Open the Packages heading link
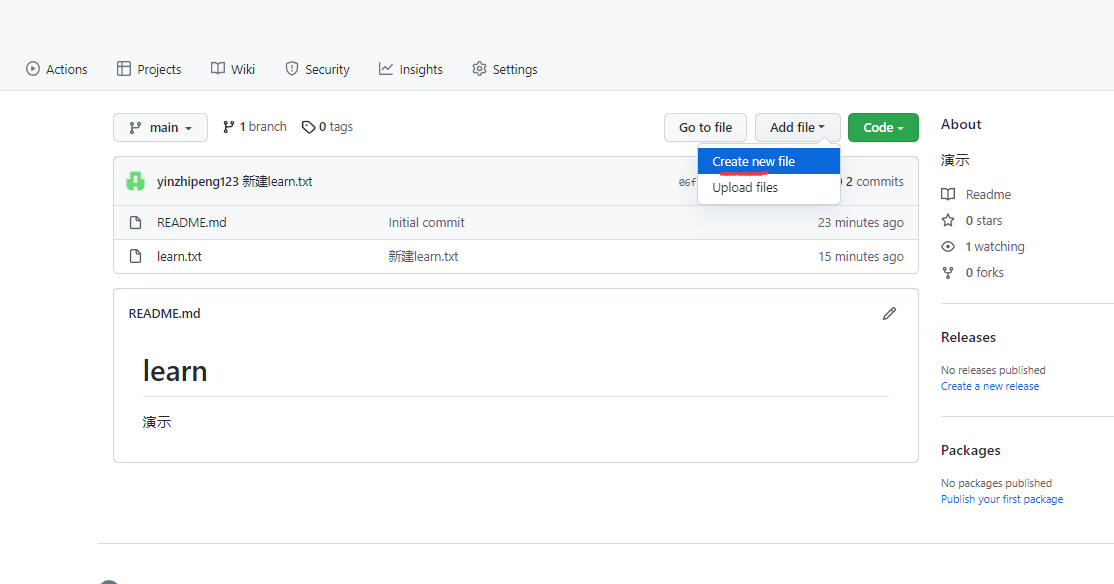This screenshot has width=1114, height=584. (970, 450)
